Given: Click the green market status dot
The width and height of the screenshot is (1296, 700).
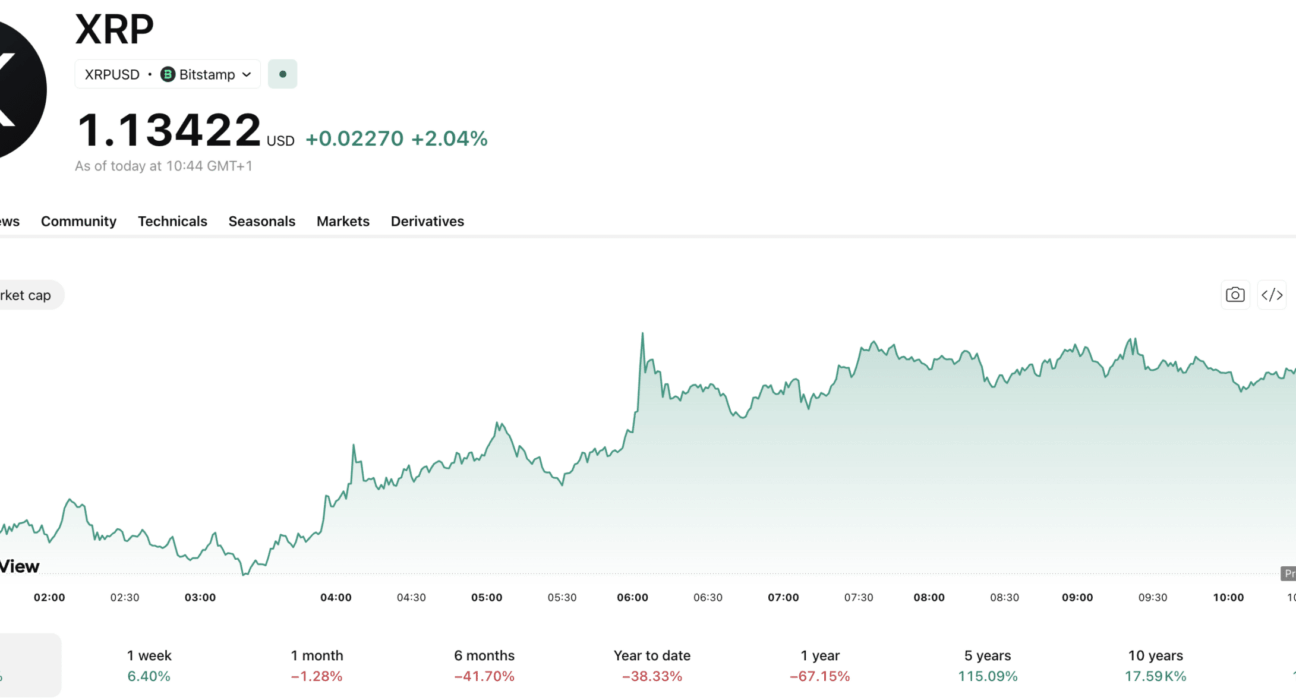Looking at the screenshot, I should coord(283,74).
